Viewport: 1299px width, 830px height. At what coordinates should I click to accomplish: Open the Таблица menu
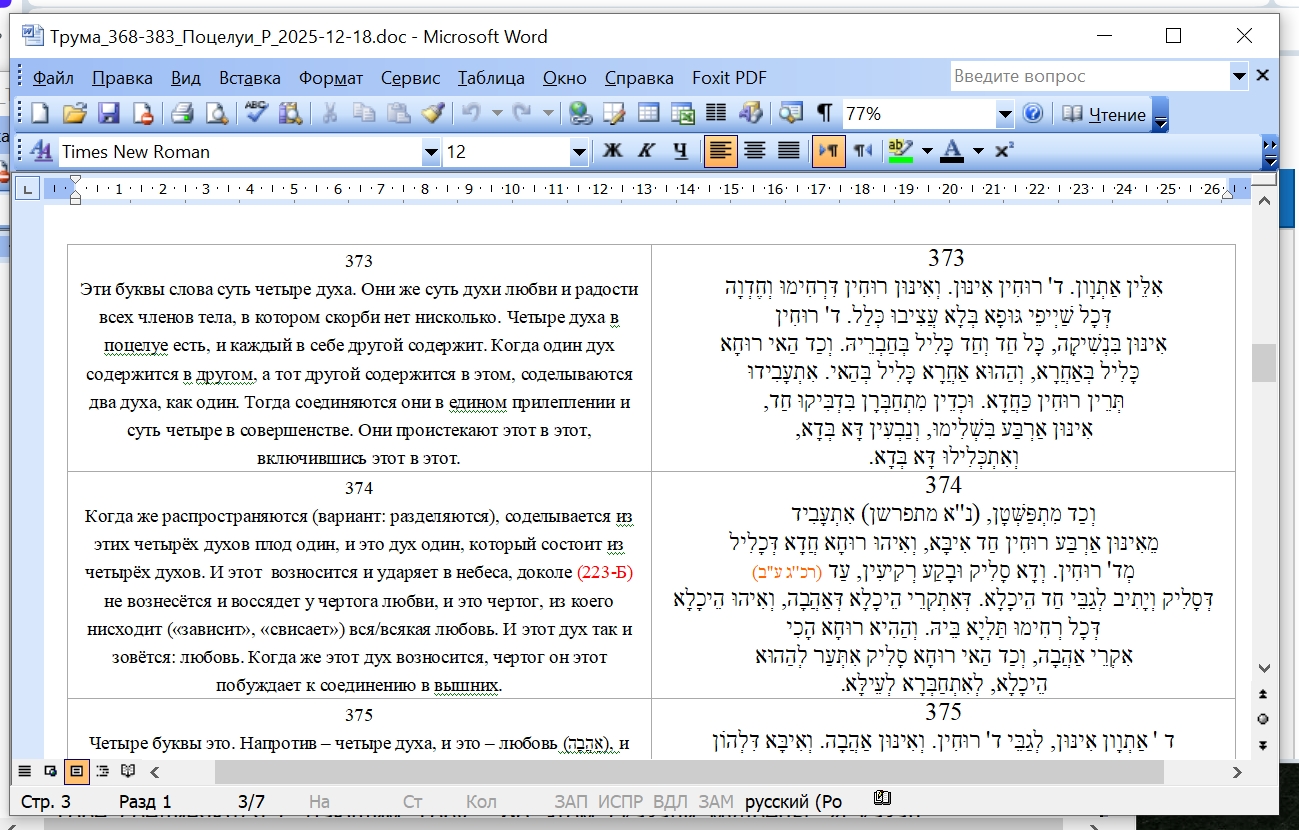[x=491, y=77]
